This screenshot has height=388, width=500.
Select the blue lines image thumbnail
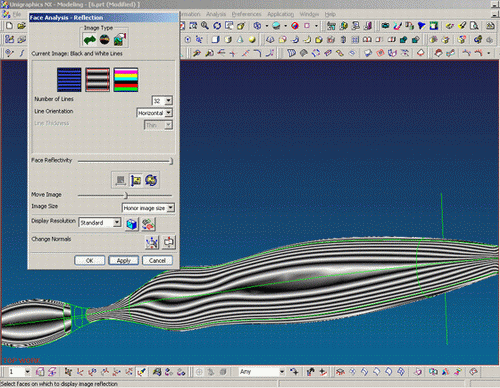[69, 80]
